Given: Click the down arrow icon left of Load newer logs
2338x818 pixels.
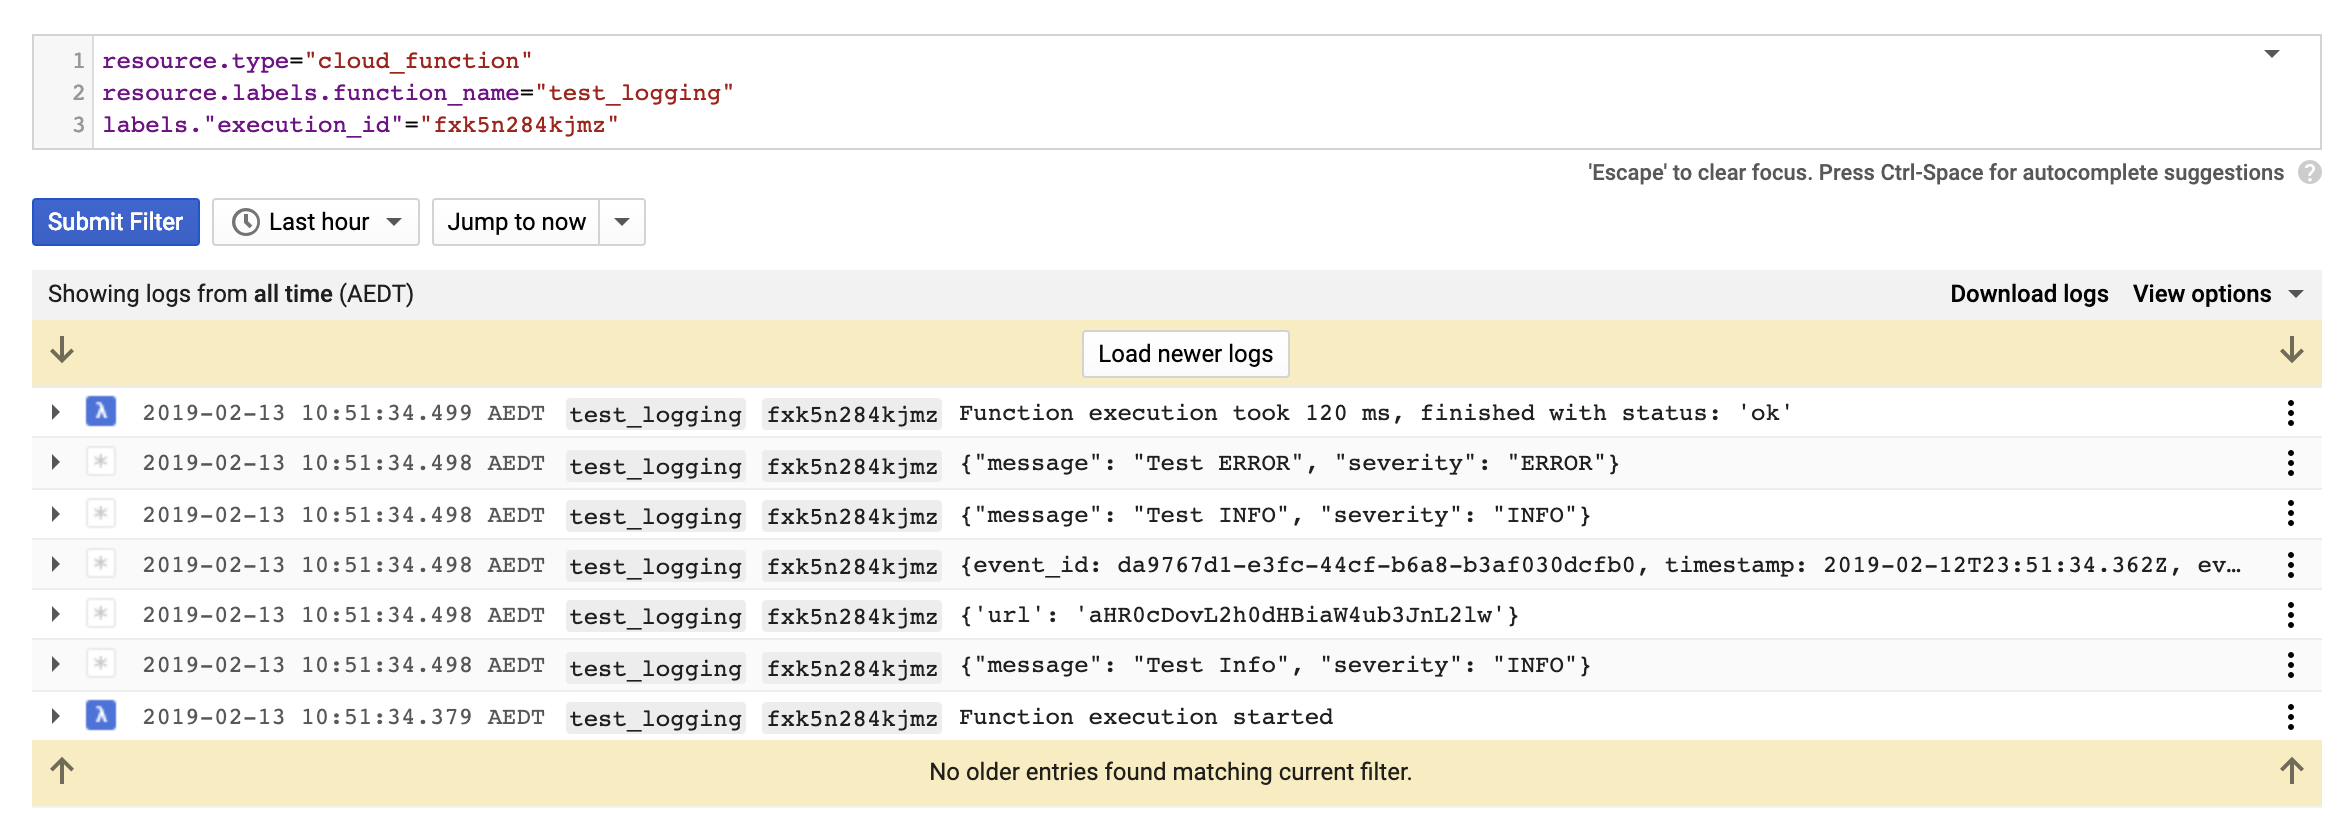Looking at the screenshot, I should 62,351.
